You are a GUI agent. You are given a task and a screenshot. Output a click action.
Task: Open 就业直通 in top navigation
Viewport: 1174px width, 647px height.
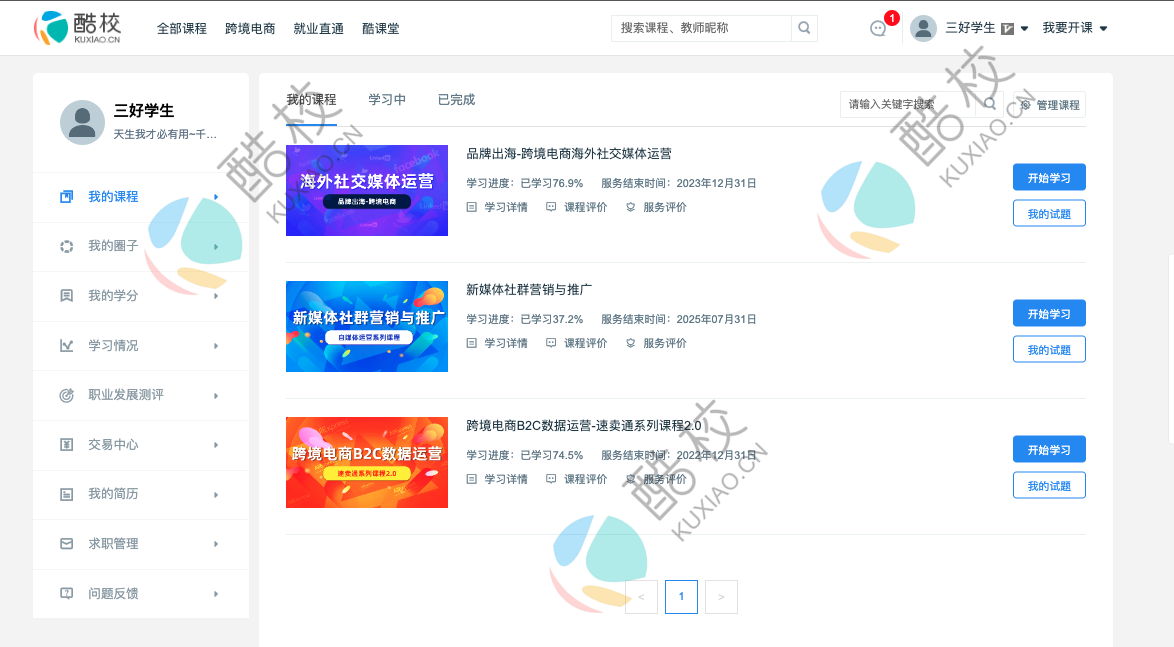coord(318,28)
